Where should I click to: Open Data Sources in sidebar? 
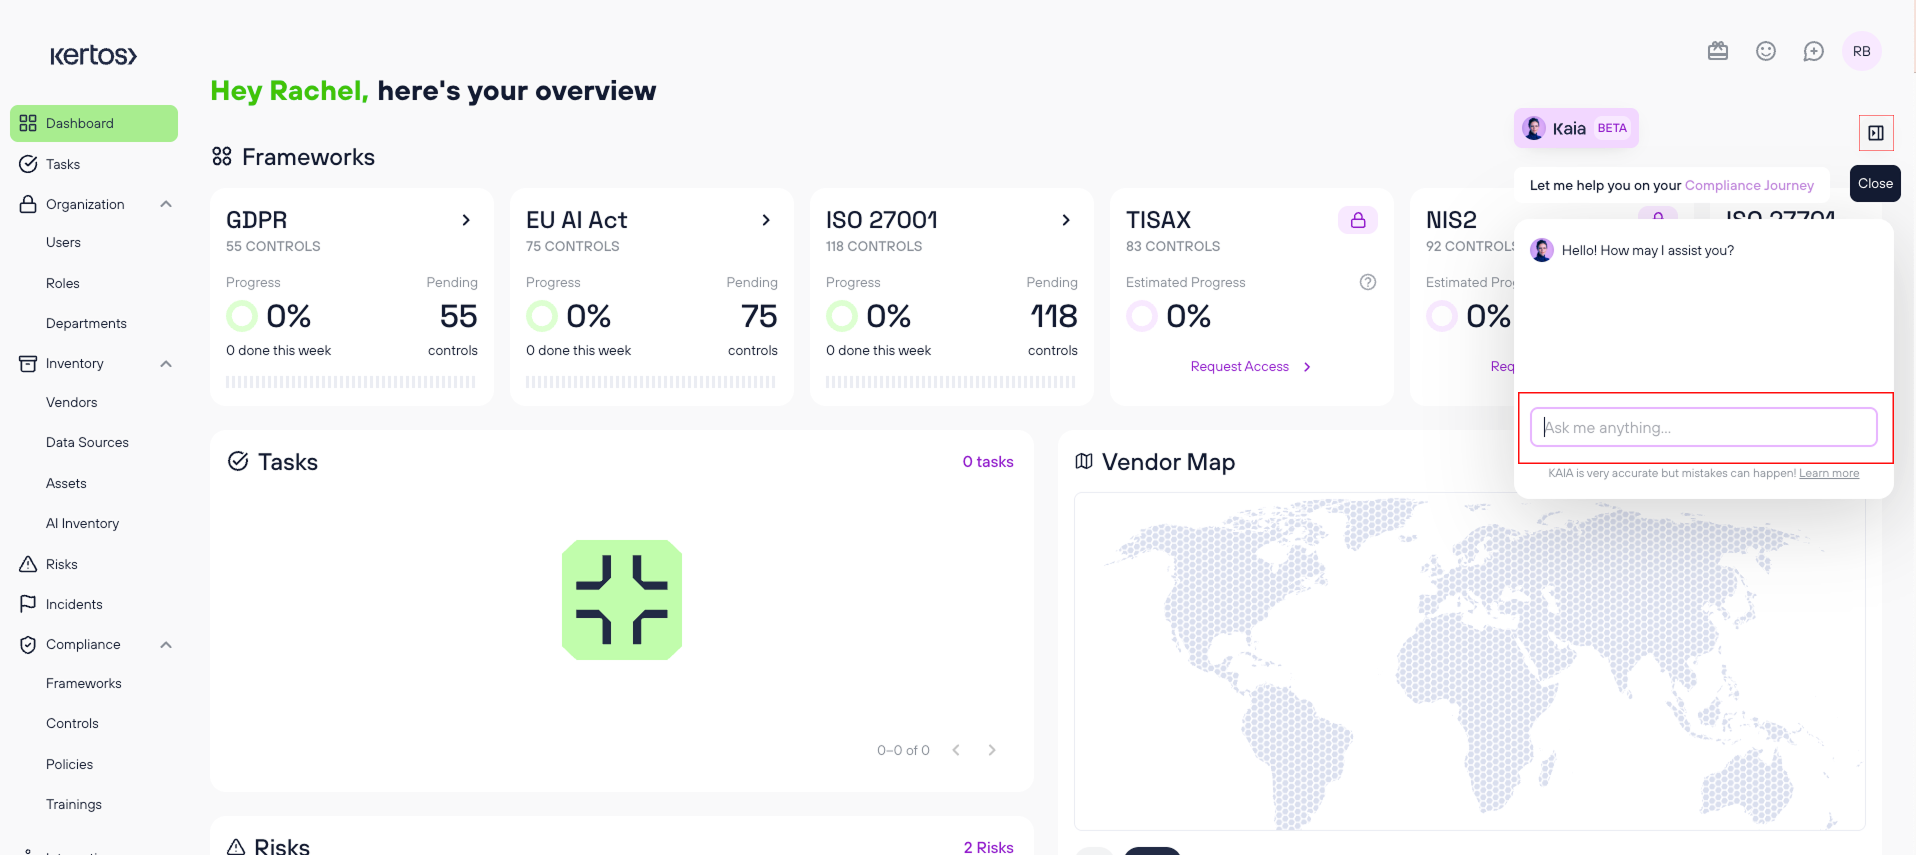pos(87,442)
